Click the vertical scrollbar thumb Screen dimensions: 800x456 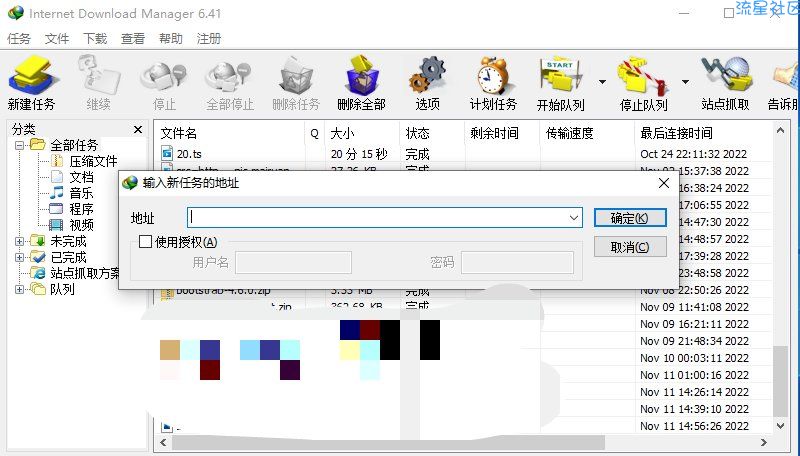tap(781, 382)
